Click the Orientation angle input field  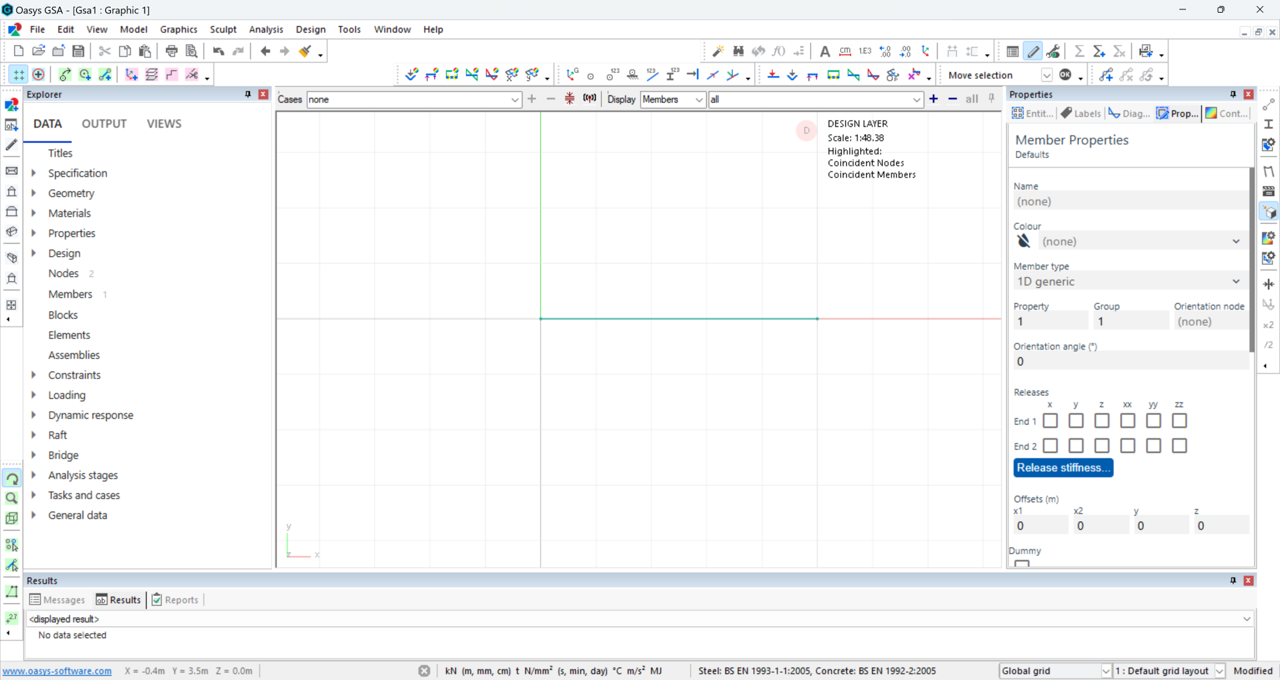click(1128, 362)
